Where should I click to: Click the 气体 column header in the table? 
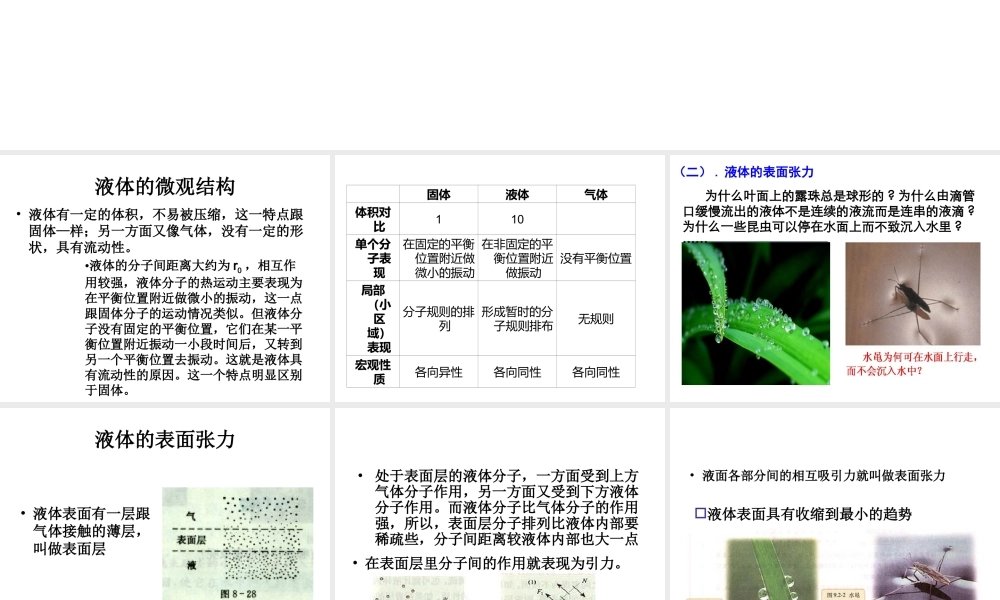pyautogui.click(x=596, y=194)
